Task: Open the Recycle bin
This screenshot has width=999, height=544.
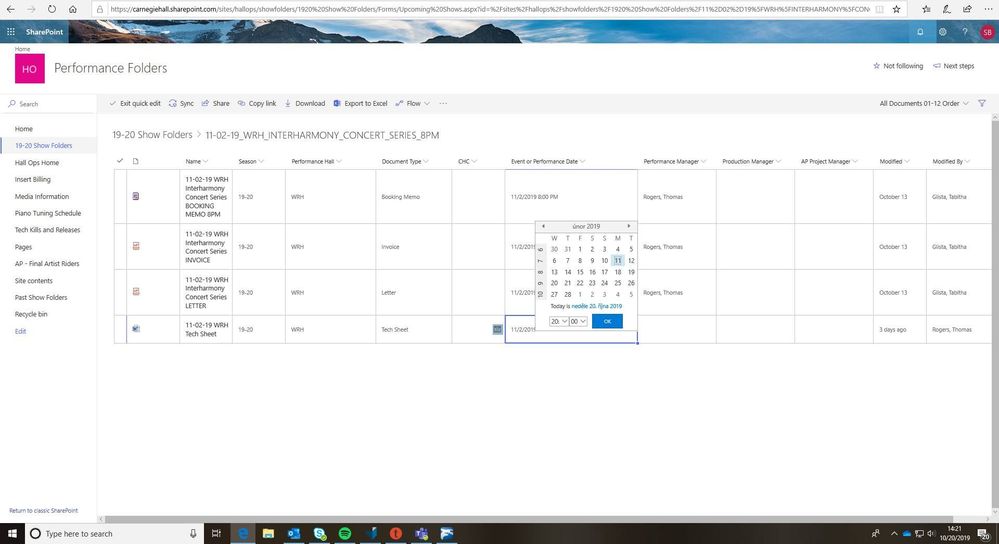Action: pyautogui.click(x=31, y=314)
